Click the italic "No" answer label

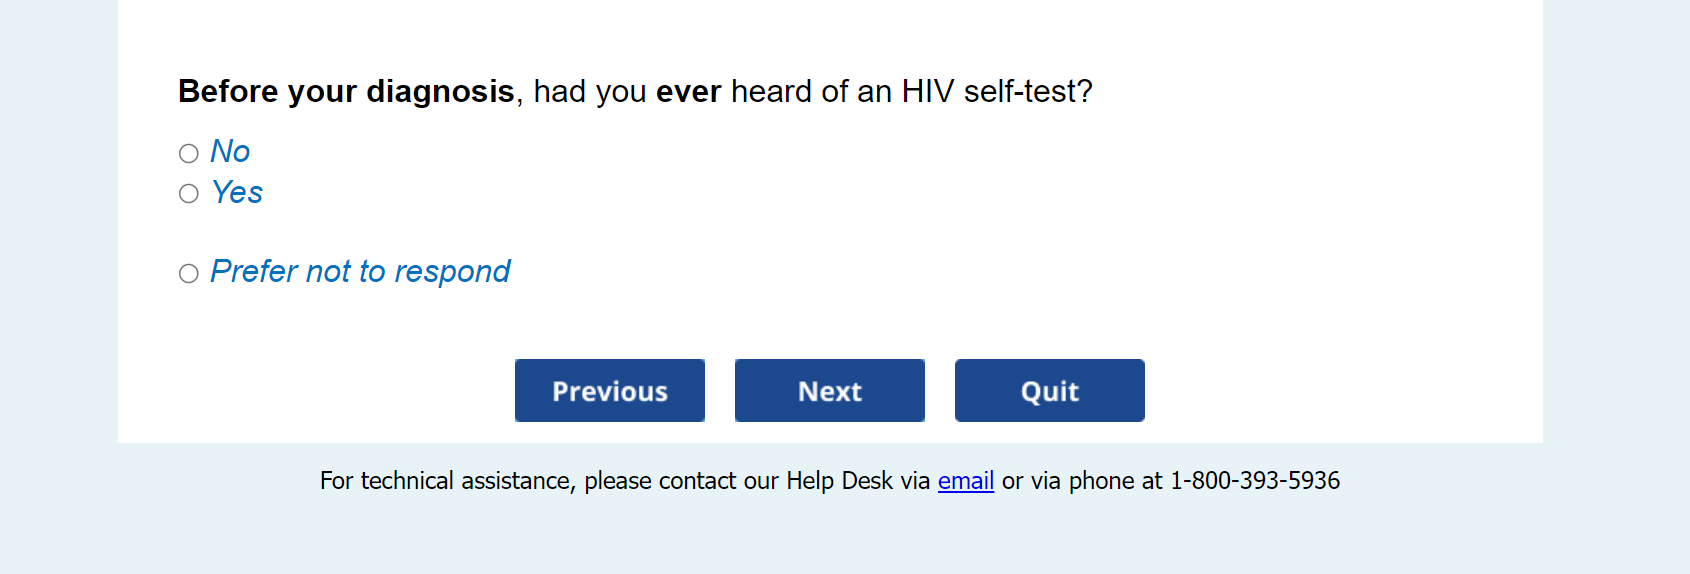230,152
